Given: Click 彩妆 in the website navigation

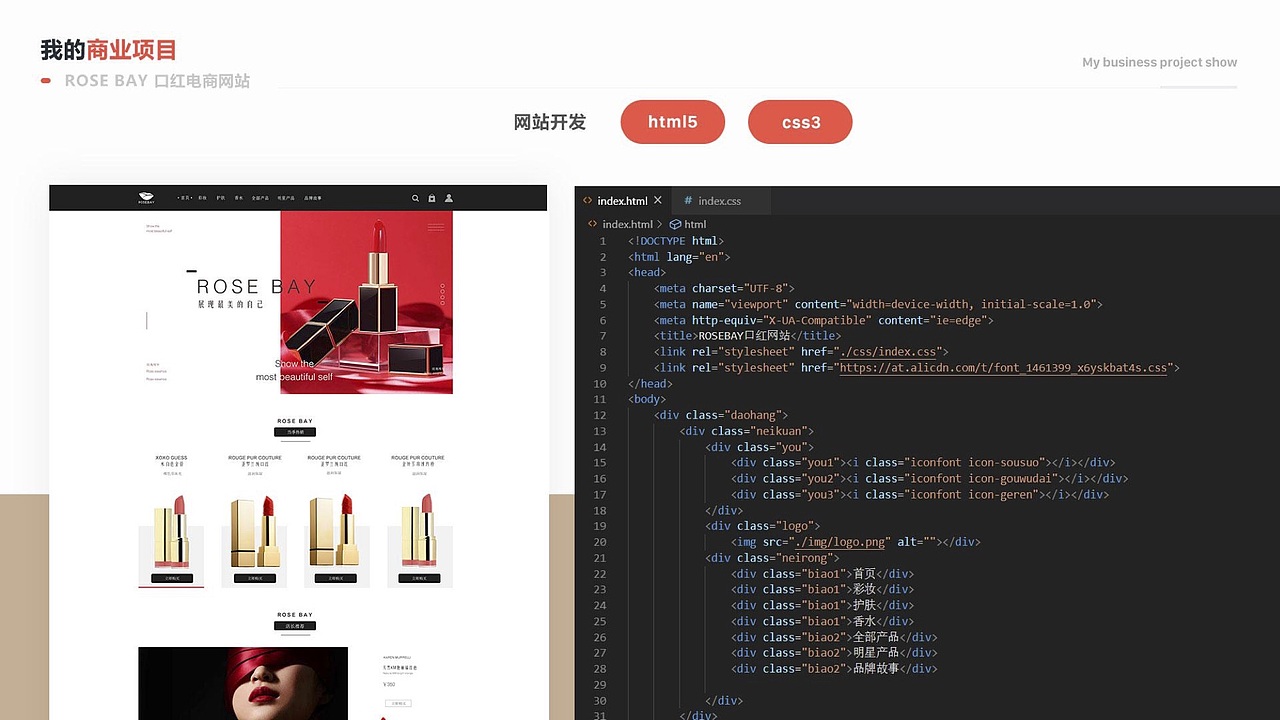Looking at the screenshot, I should [202, 198].
